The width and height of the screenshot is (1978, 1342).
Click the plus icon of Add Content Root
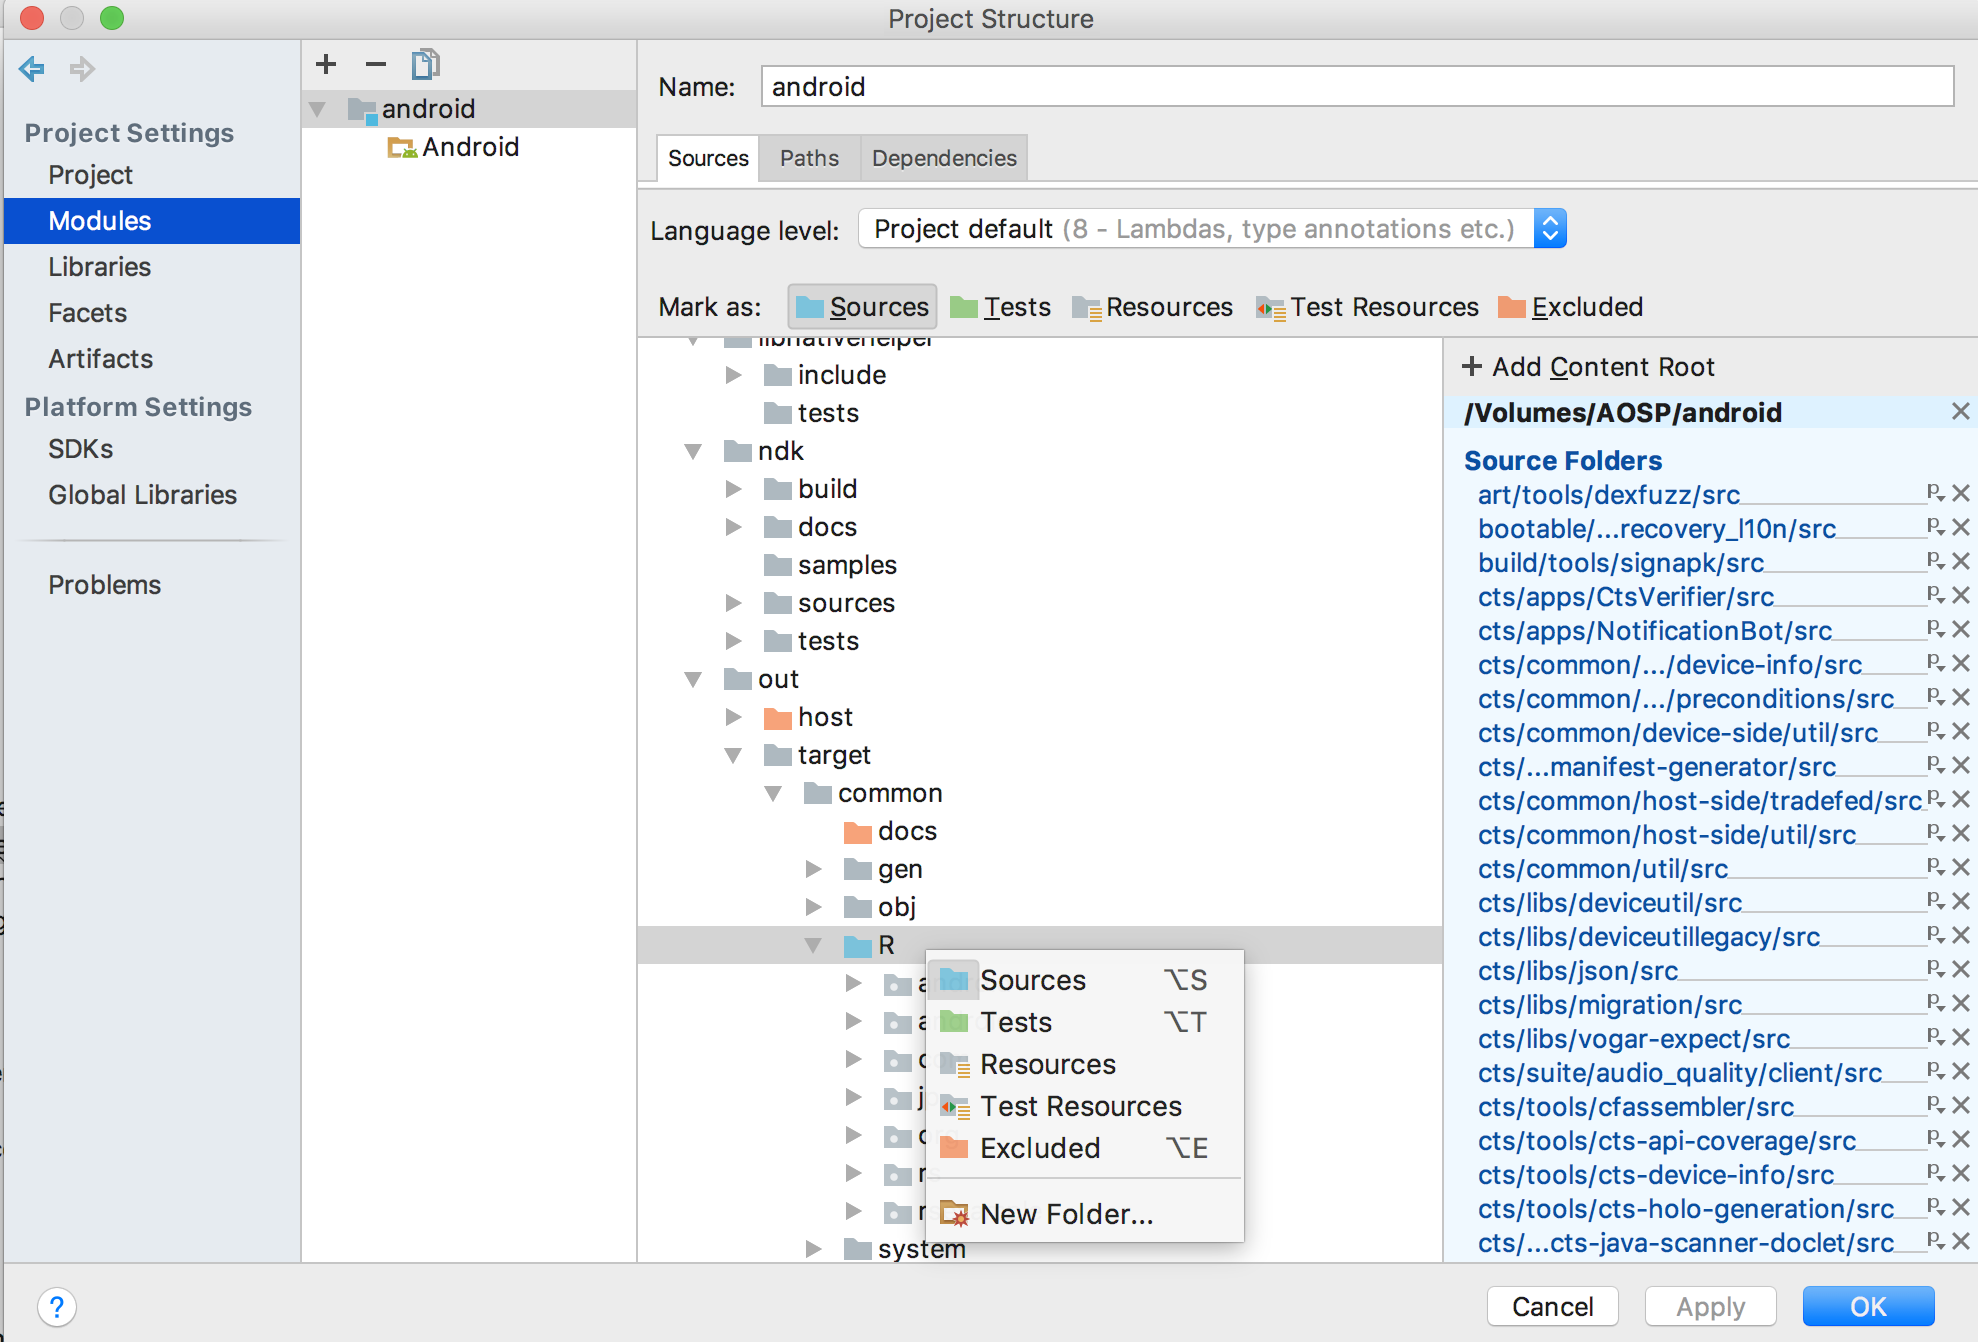[x=1472, y=366]
